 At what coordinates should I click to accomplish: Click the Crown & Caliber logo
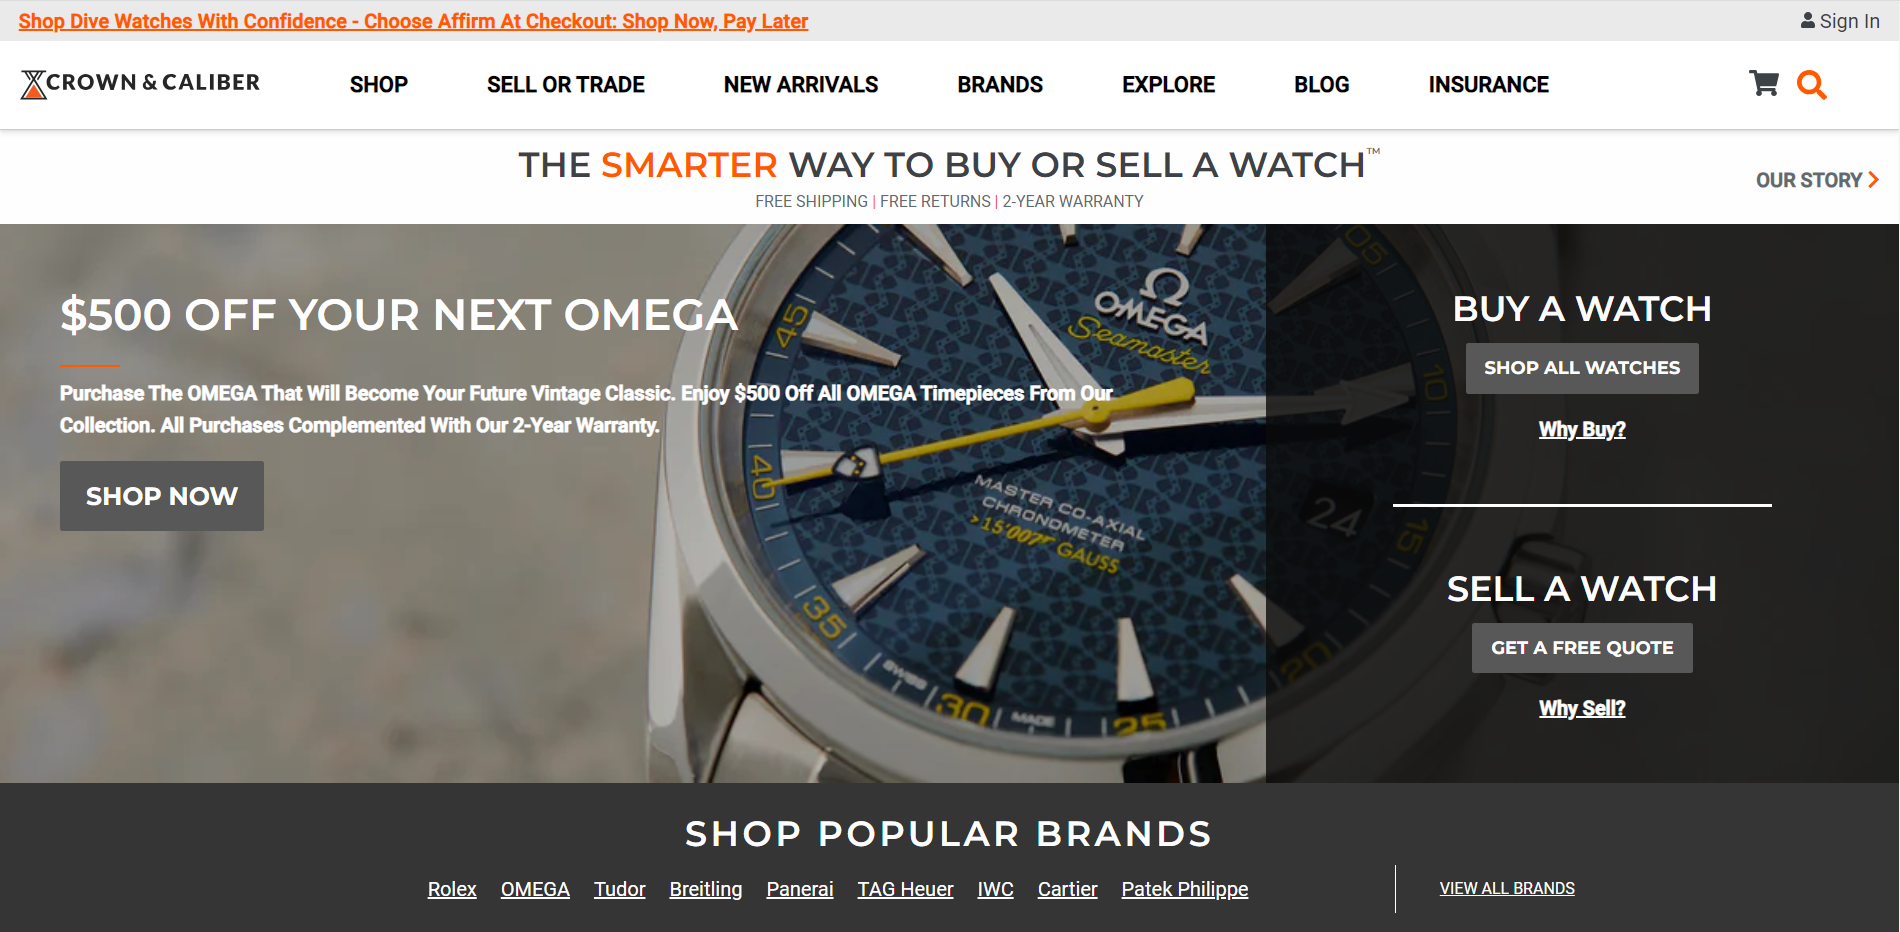point(140,84)
